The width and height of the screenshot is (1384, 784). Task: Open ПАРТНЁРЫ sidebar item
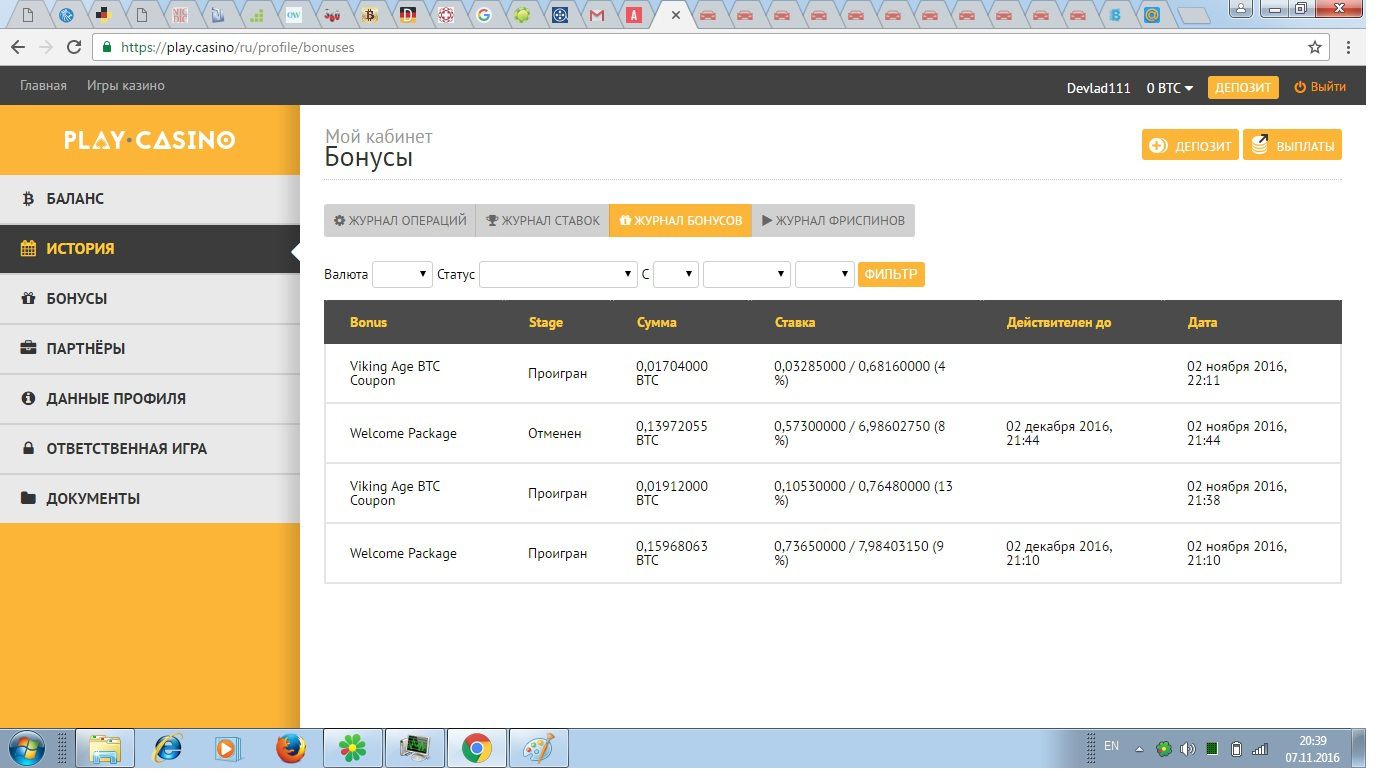(x=150, y=349)
